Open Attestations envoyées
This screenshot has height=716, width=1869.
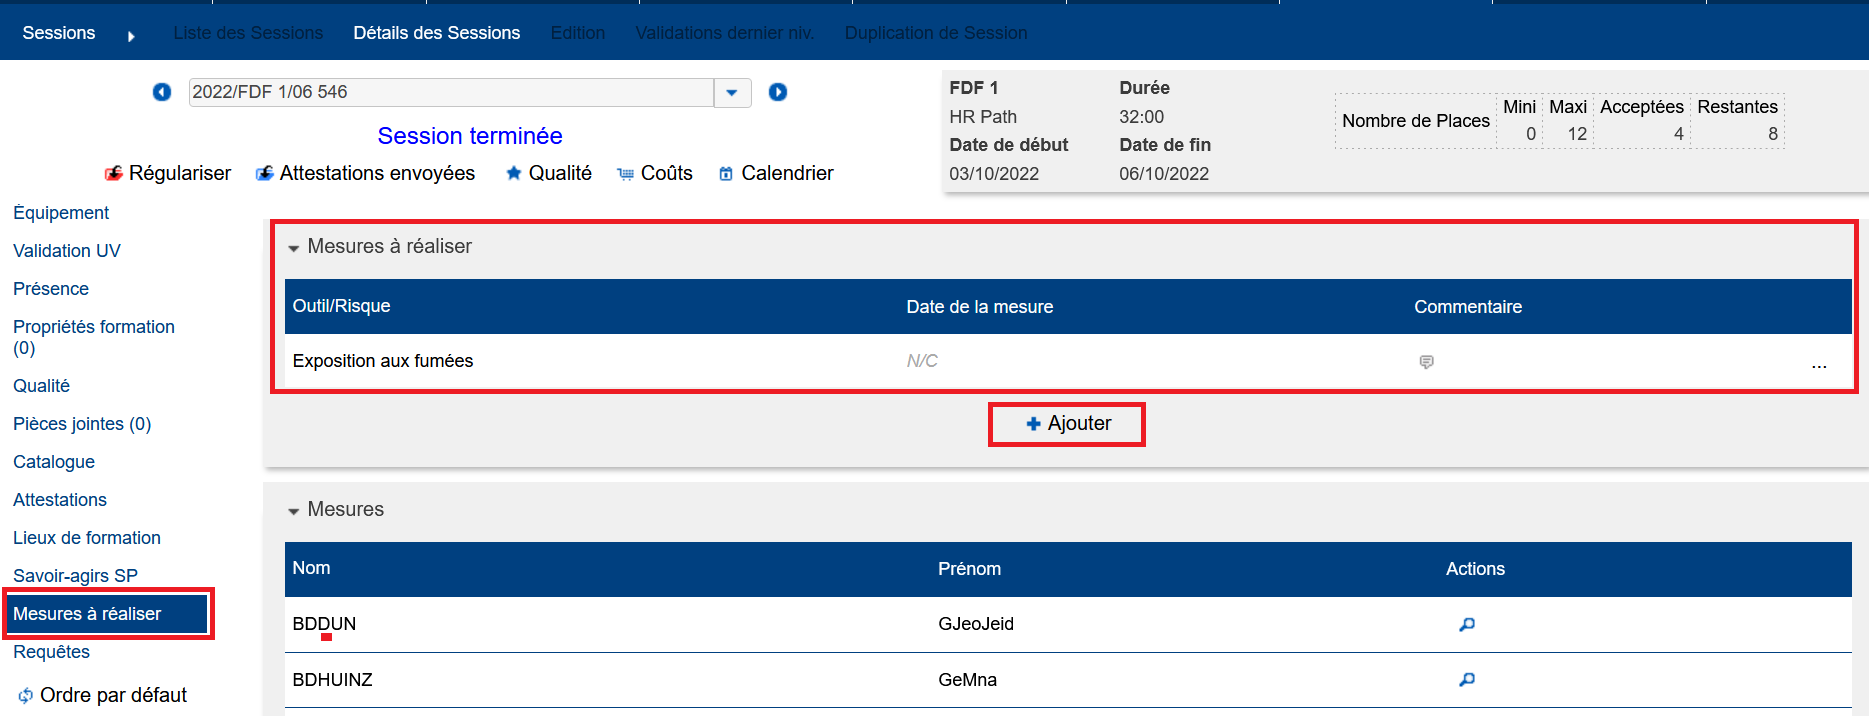[x=365, y=173]
